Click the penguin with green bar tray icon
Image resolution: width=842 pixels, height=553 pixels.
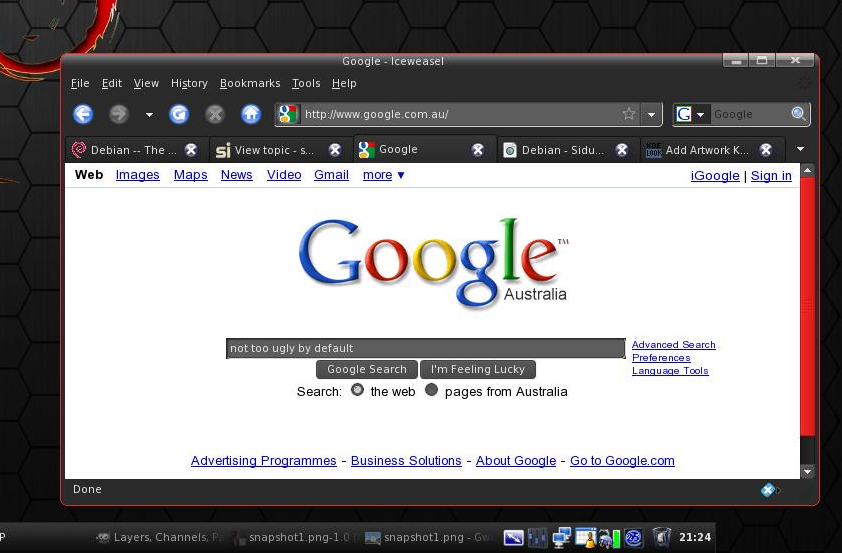click(x=609, y=537)
